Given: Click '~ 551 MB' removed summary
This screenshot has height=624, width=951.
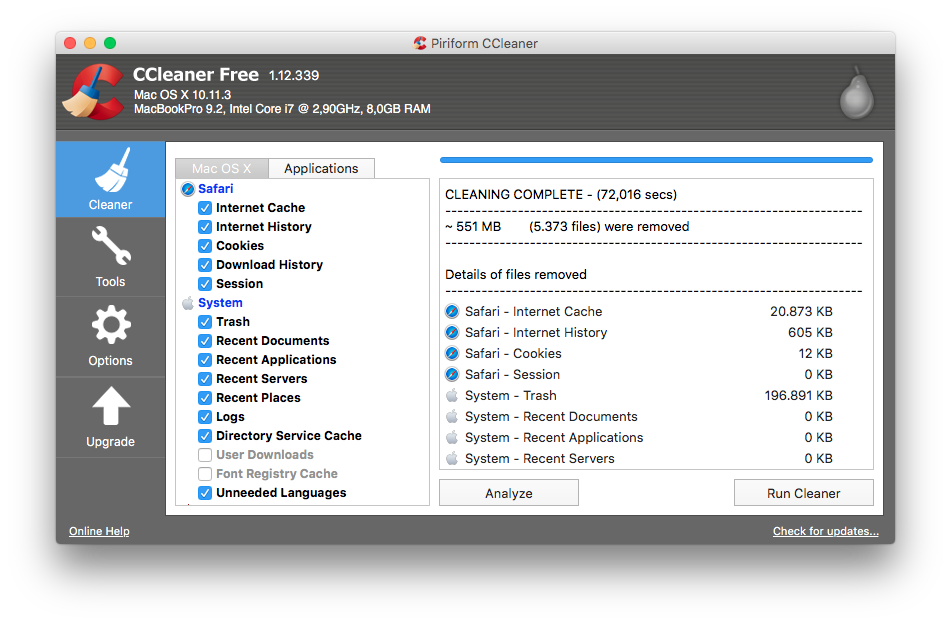Looking at the screenshot, I should (x=473, y=227).
